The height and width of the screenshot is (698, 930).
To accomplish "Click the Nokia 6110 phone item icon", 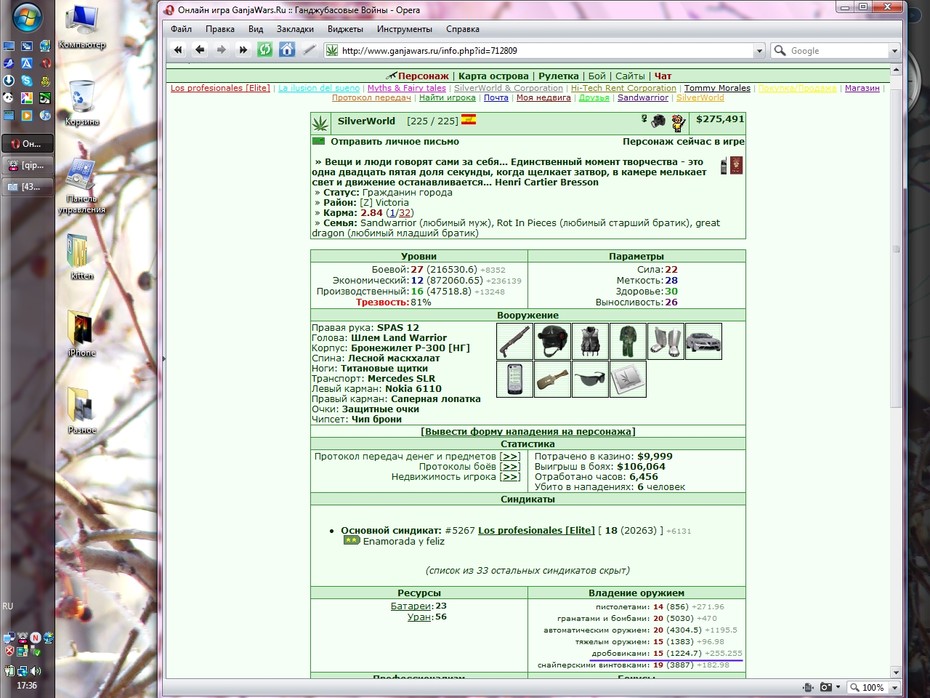I will (514, 379).
